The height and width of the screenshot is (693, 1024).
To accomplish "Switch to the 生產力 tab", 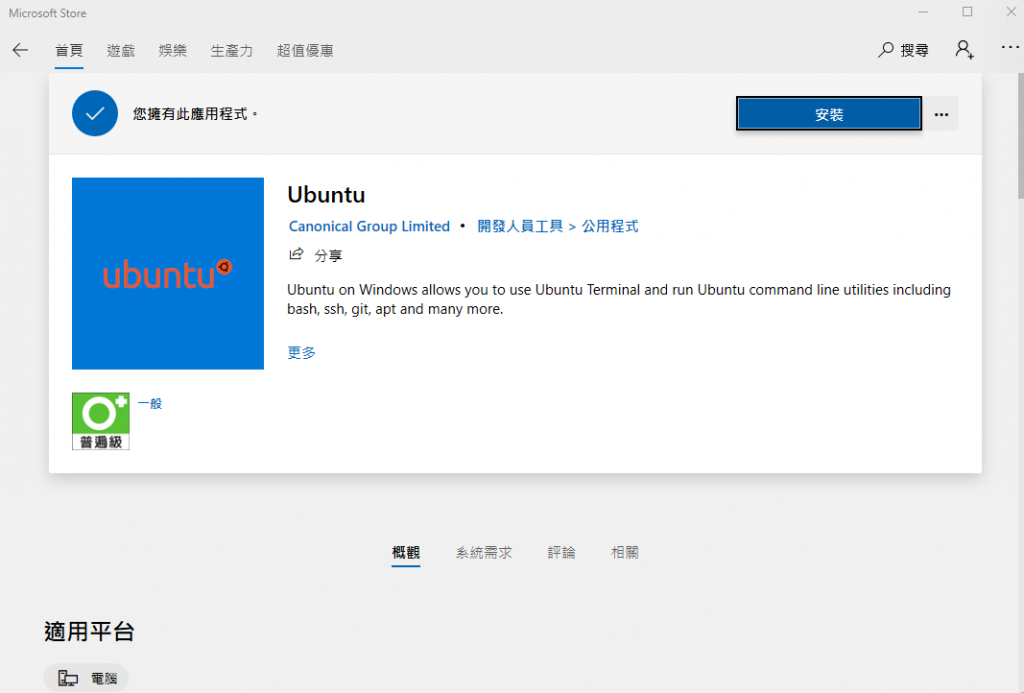I will [x=231, y=50].
